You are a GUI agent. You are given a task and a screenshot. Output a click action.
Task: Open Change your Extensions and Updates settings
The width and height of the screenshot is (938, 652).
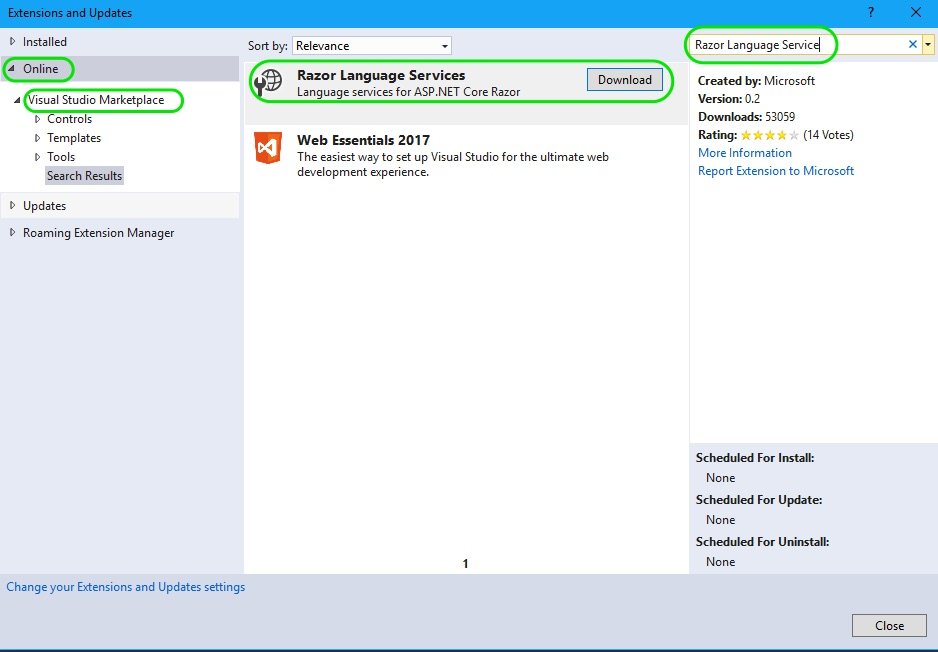coord(125,587)
